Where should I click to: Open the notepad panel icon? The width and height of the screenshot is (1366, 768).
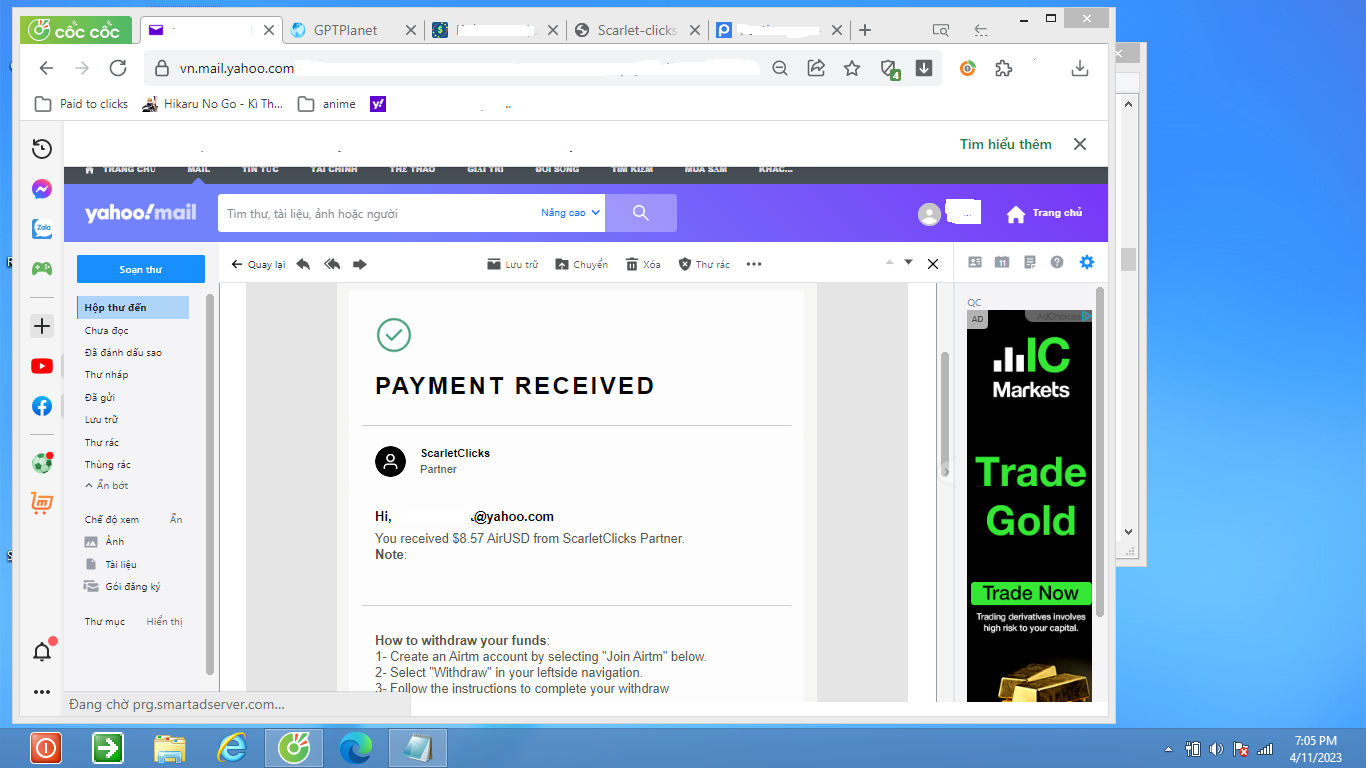point(1030,262)
